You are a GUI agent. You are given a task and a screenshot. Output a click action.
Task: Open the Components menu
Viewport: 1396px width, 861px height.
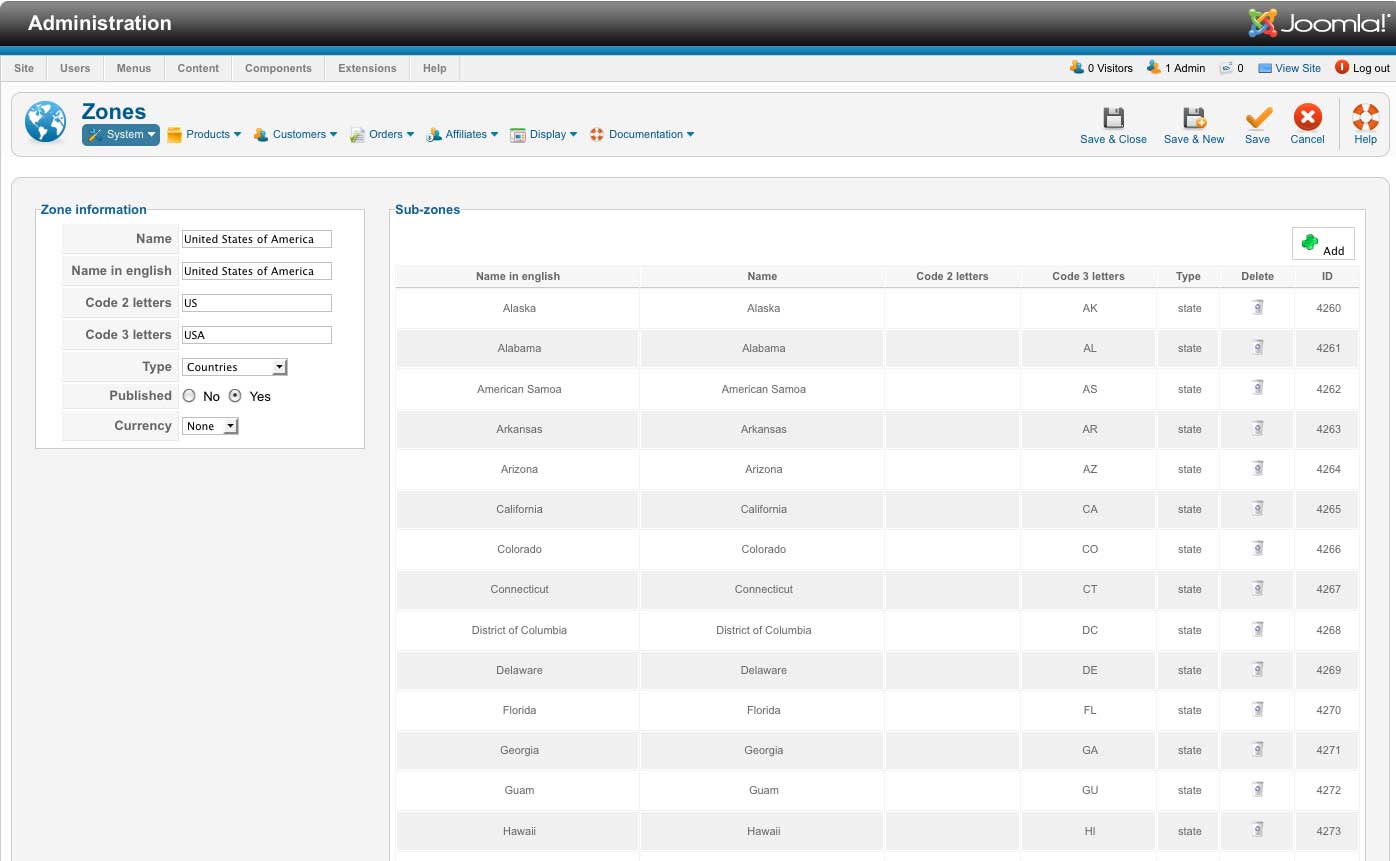click(x=278, y=68)
